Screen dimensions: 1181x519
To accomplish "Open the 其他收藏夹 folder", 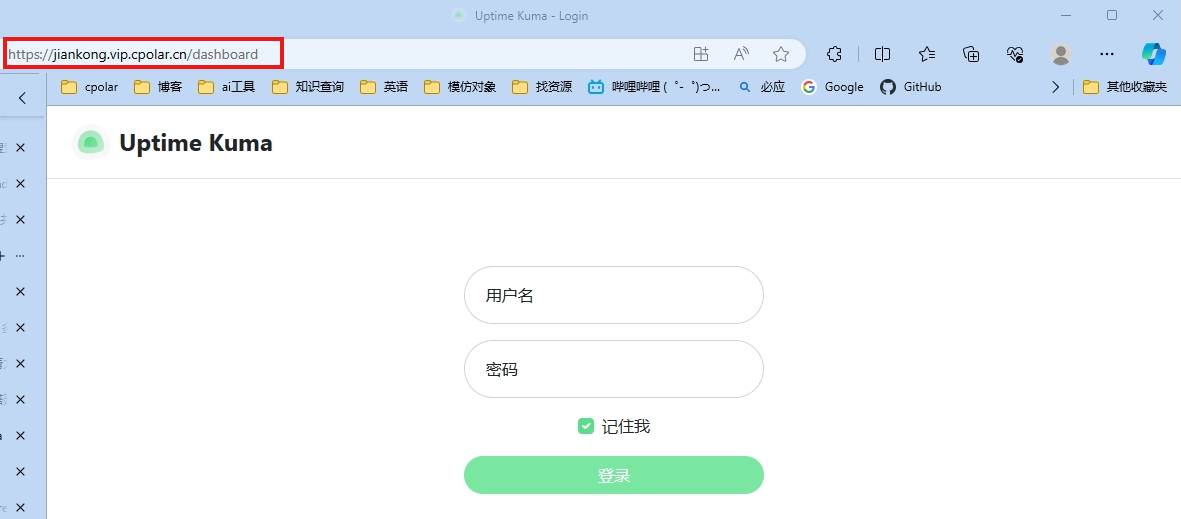I will [1125, 87].
